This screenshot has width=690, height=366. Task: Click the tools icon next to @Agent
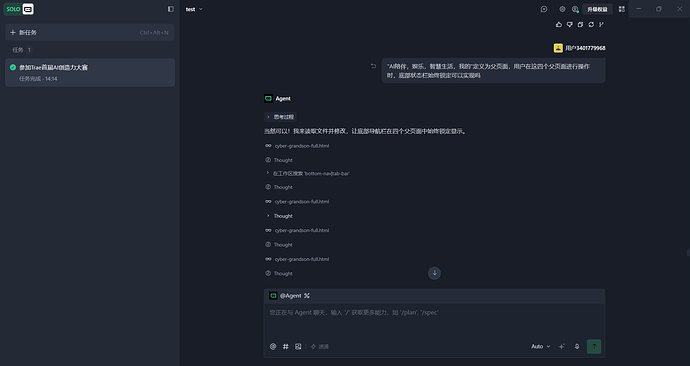pos(307,296)
